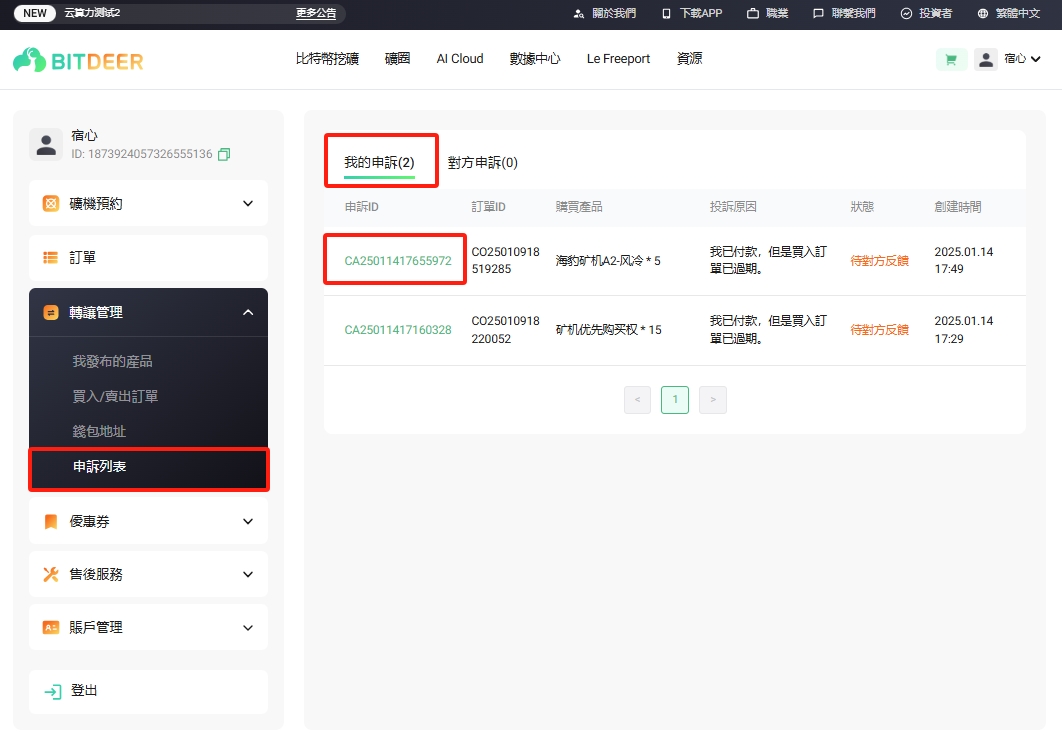The height and width of the screenshot is (741, 1062).
Task: Click announcement text 云算力测试2
Action: pyautogui.click(x=92, y=13)
